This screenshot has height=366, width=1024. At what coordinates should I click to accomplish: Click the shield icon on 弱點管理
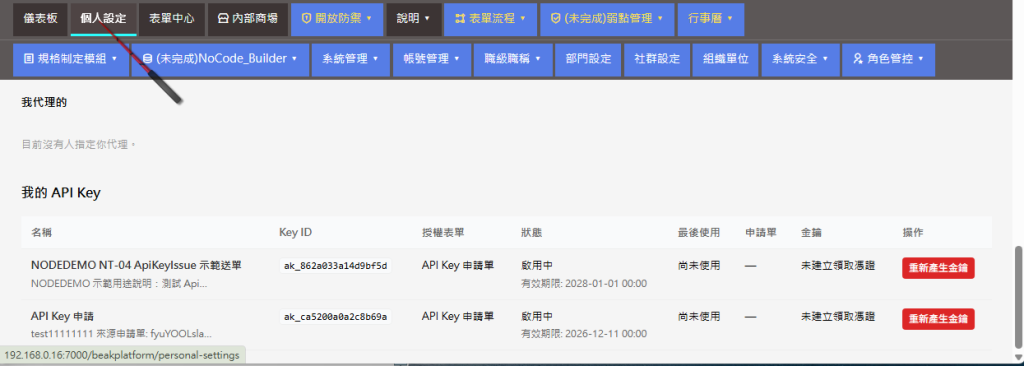(x=556, y=18)
